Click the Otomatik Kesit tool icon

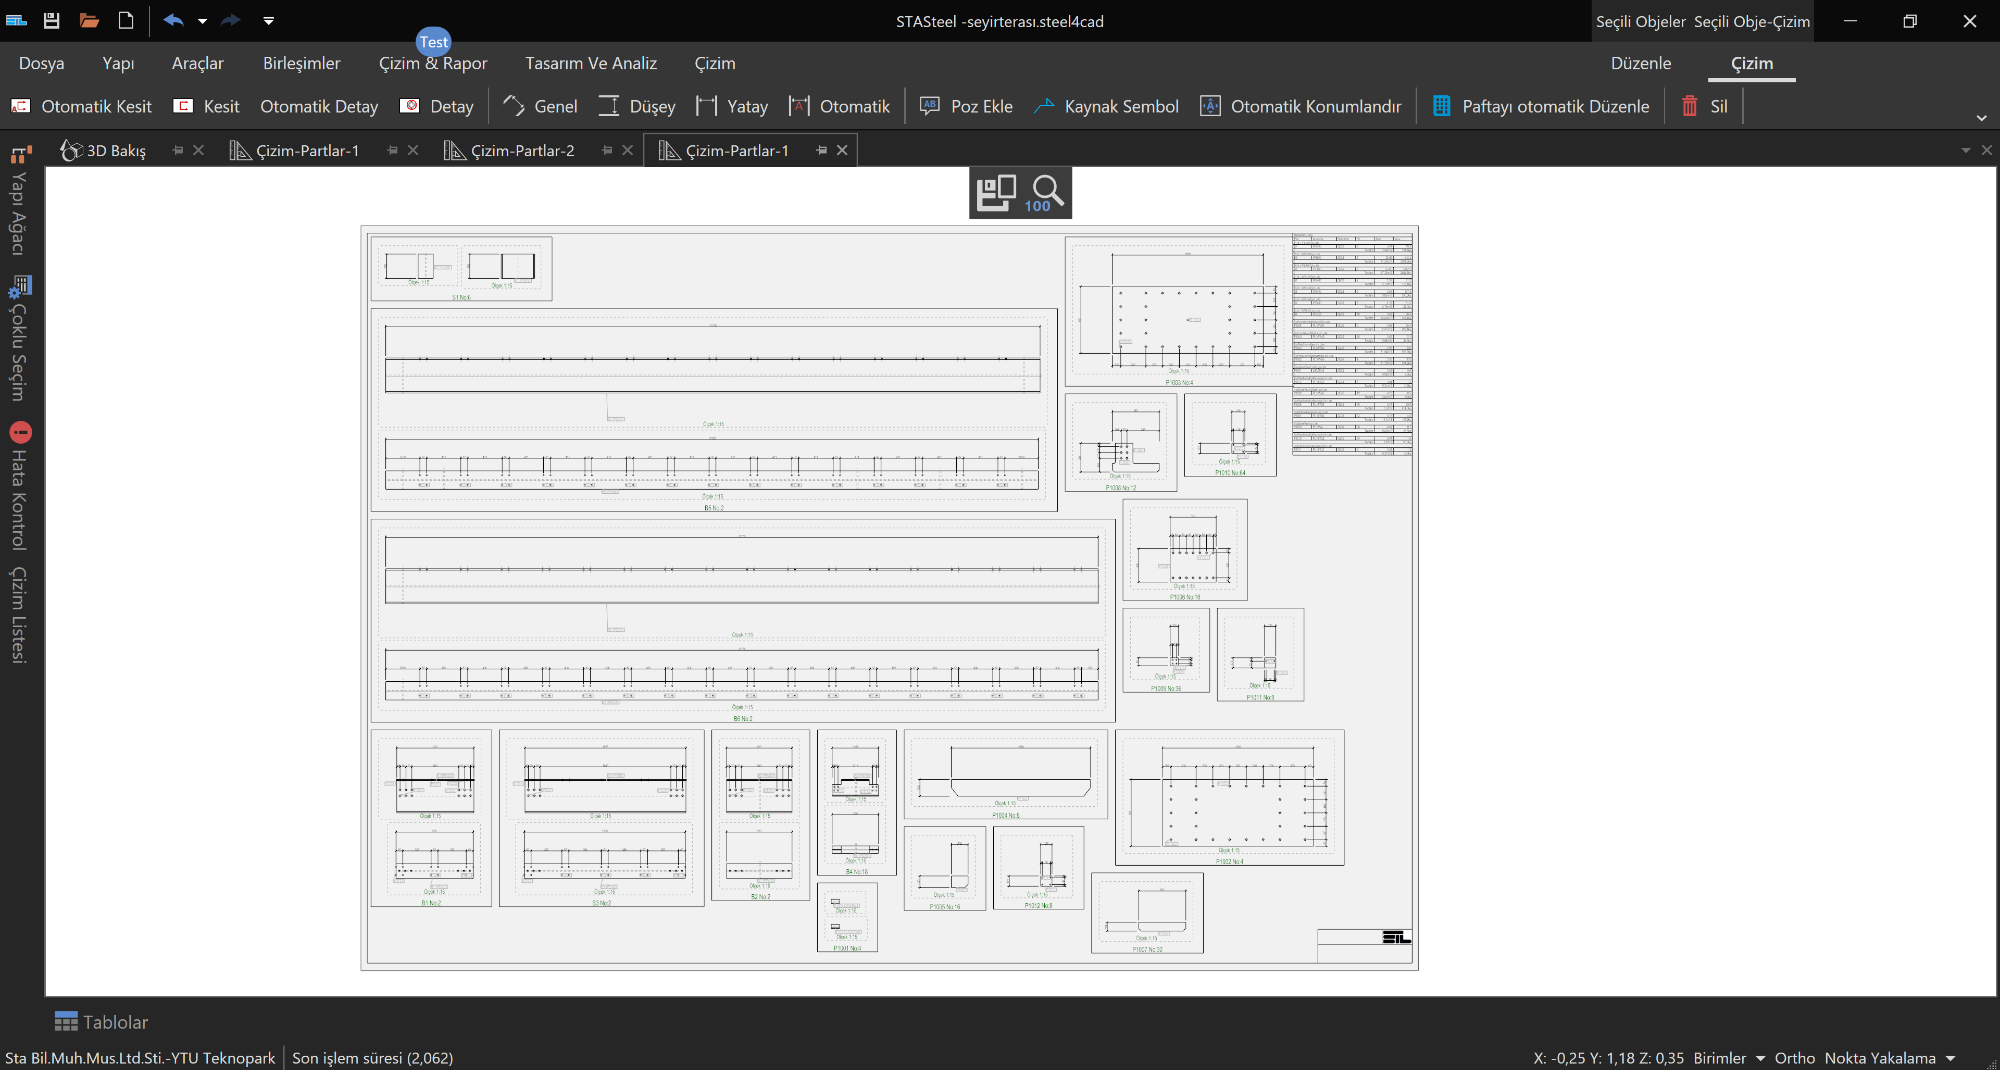(x=20, y=106)
